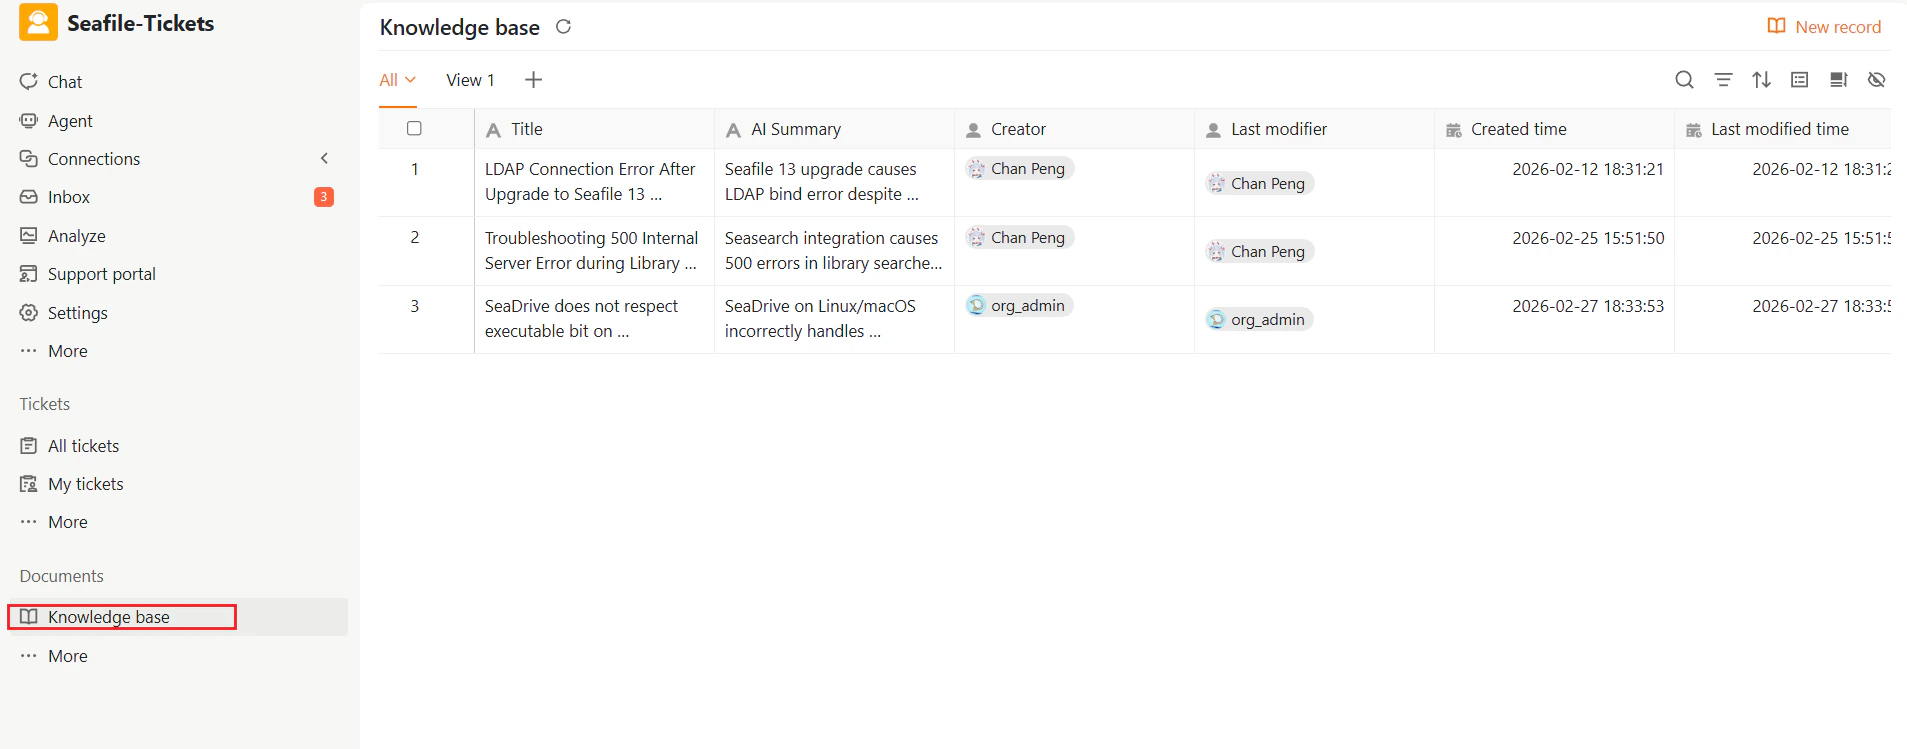Switch to the View 1 tab

click(470, 80)
